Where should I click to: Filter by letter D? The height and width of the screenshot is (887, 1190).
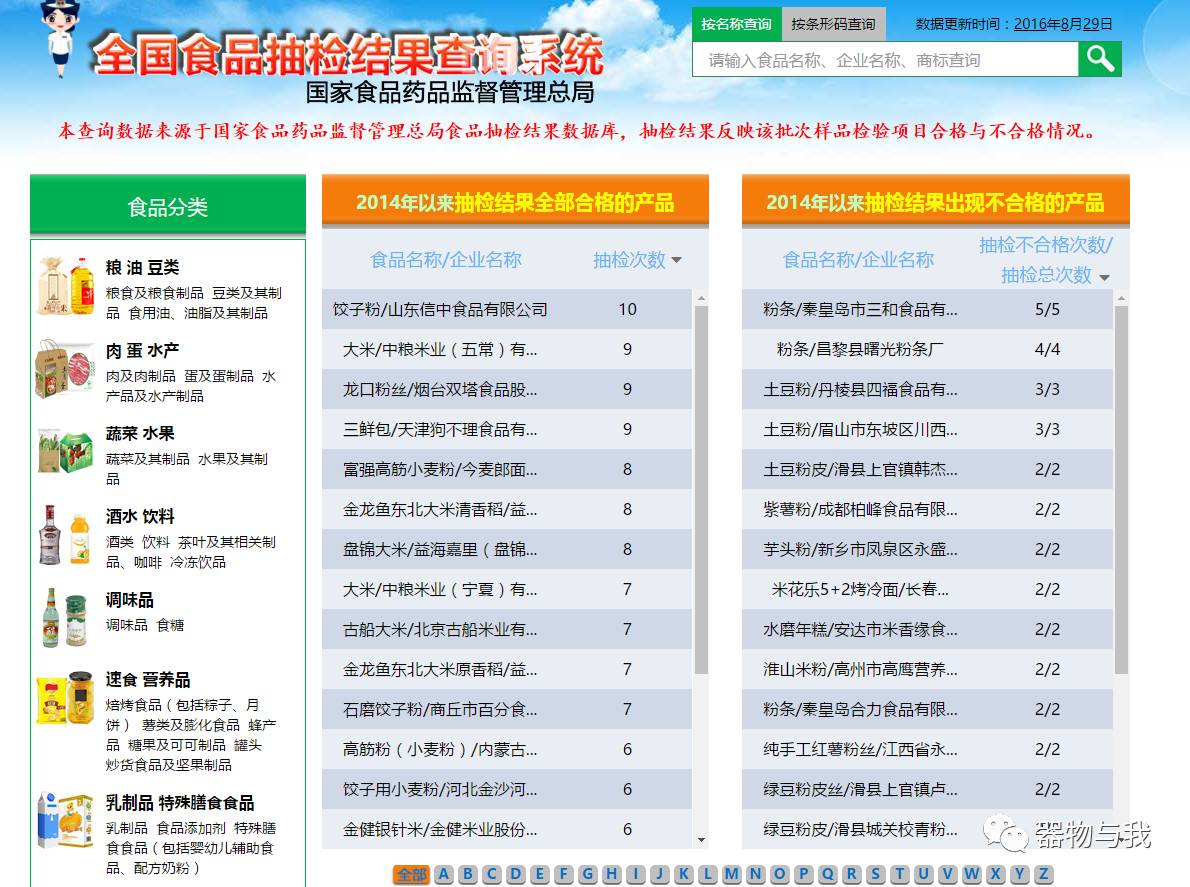click(516, 874)
